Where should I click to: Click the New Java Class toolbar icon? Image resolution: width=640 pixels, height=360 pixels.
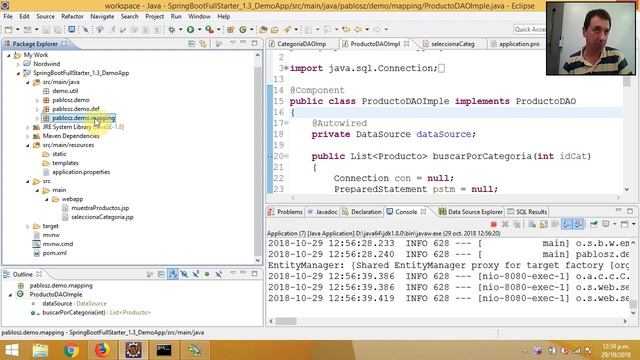[x=243, y=29]
